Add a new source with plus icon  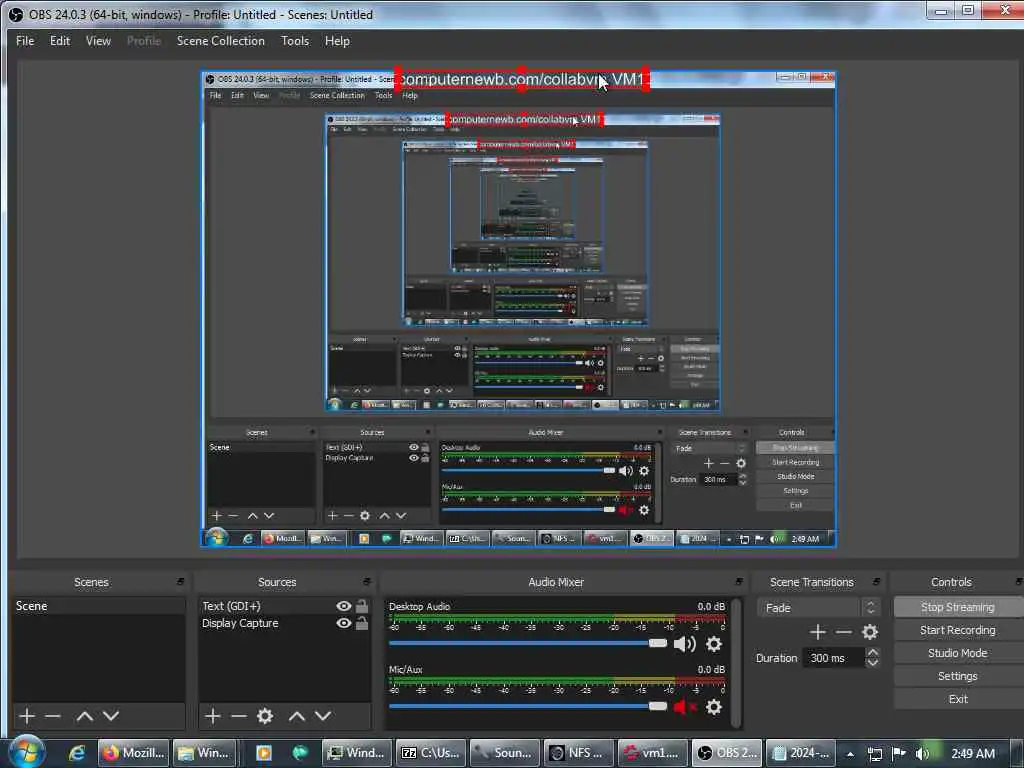212,716
